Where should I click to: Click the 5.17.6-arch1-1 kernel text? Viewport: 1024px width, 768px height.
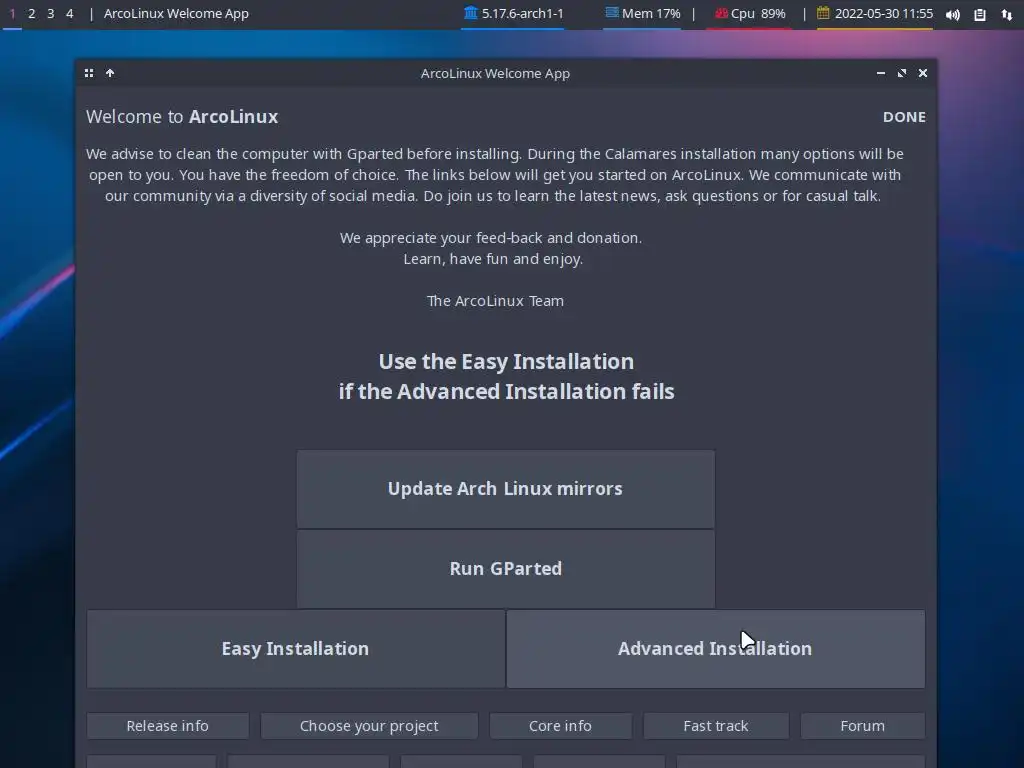[522, 13]
